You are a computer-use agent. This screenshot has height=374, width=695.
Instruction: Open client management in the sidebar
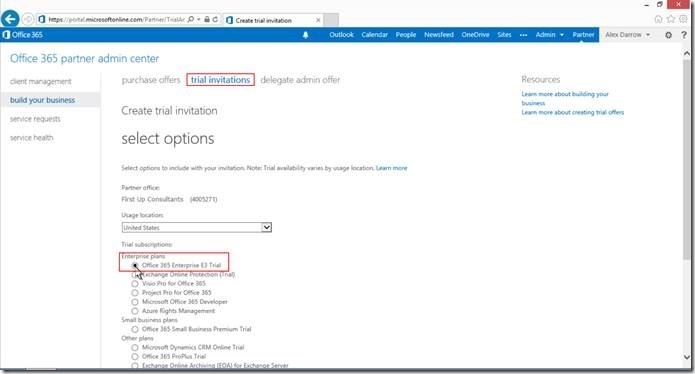point(41,82)
